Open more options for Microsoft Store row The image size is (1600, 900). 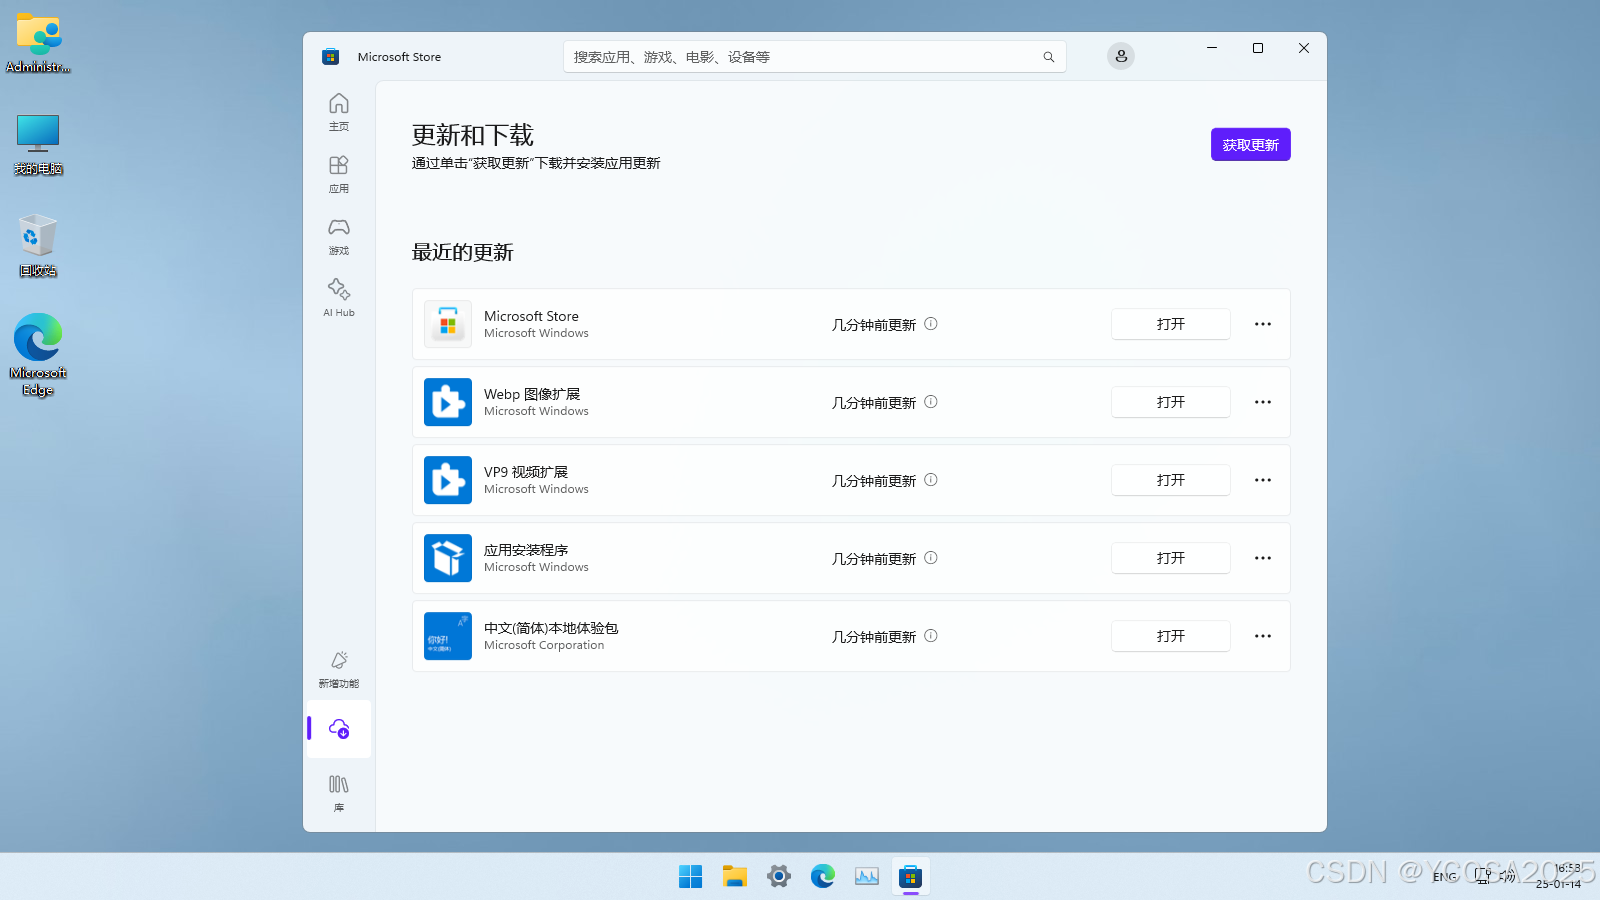click(1263, 324)
